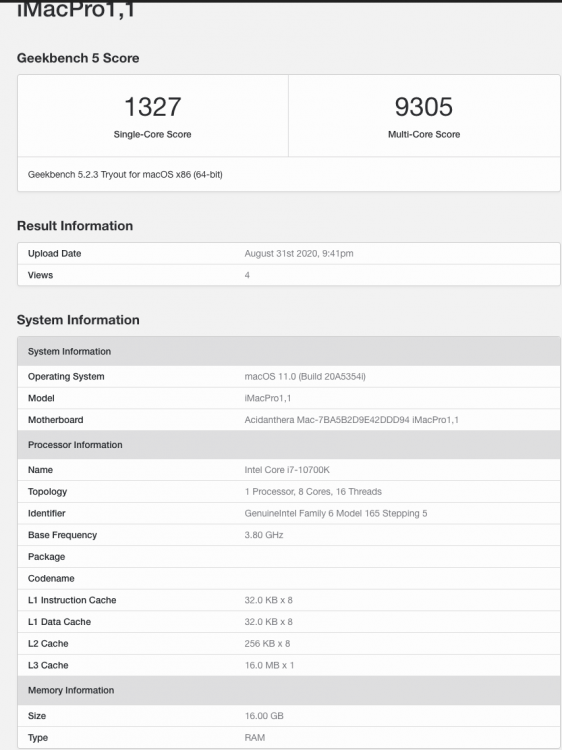Select the L1 Instruction Cache 32.0 KB x 8 value
Screen dimensions: 562x750
268,600
